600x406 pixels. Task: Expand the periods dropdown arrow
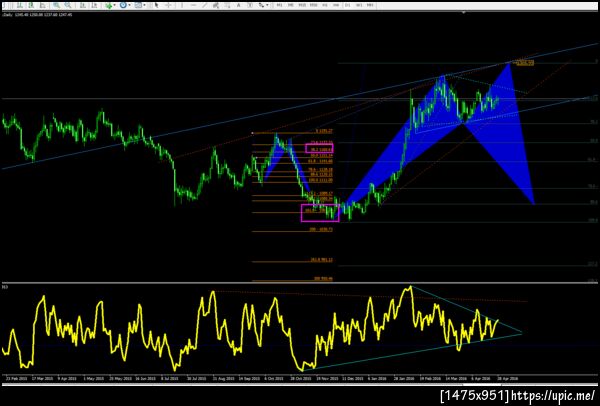129,5
